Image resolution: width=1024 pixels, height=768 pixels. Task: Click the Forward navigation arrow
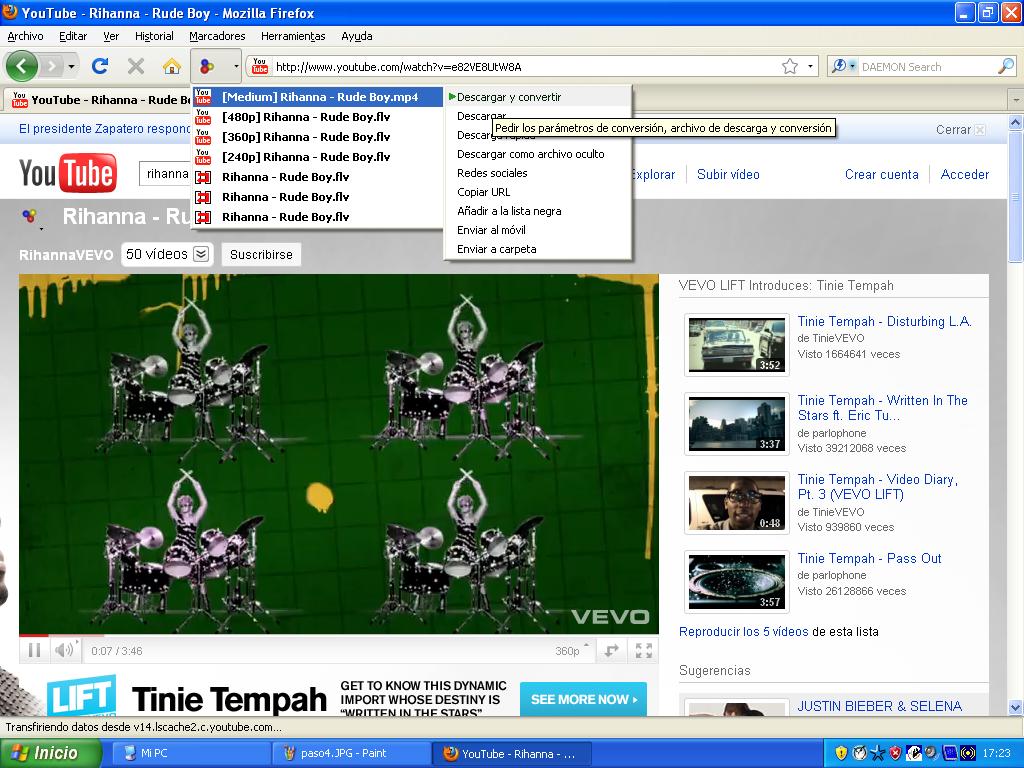pyautogui.click(x=52, y=66)
